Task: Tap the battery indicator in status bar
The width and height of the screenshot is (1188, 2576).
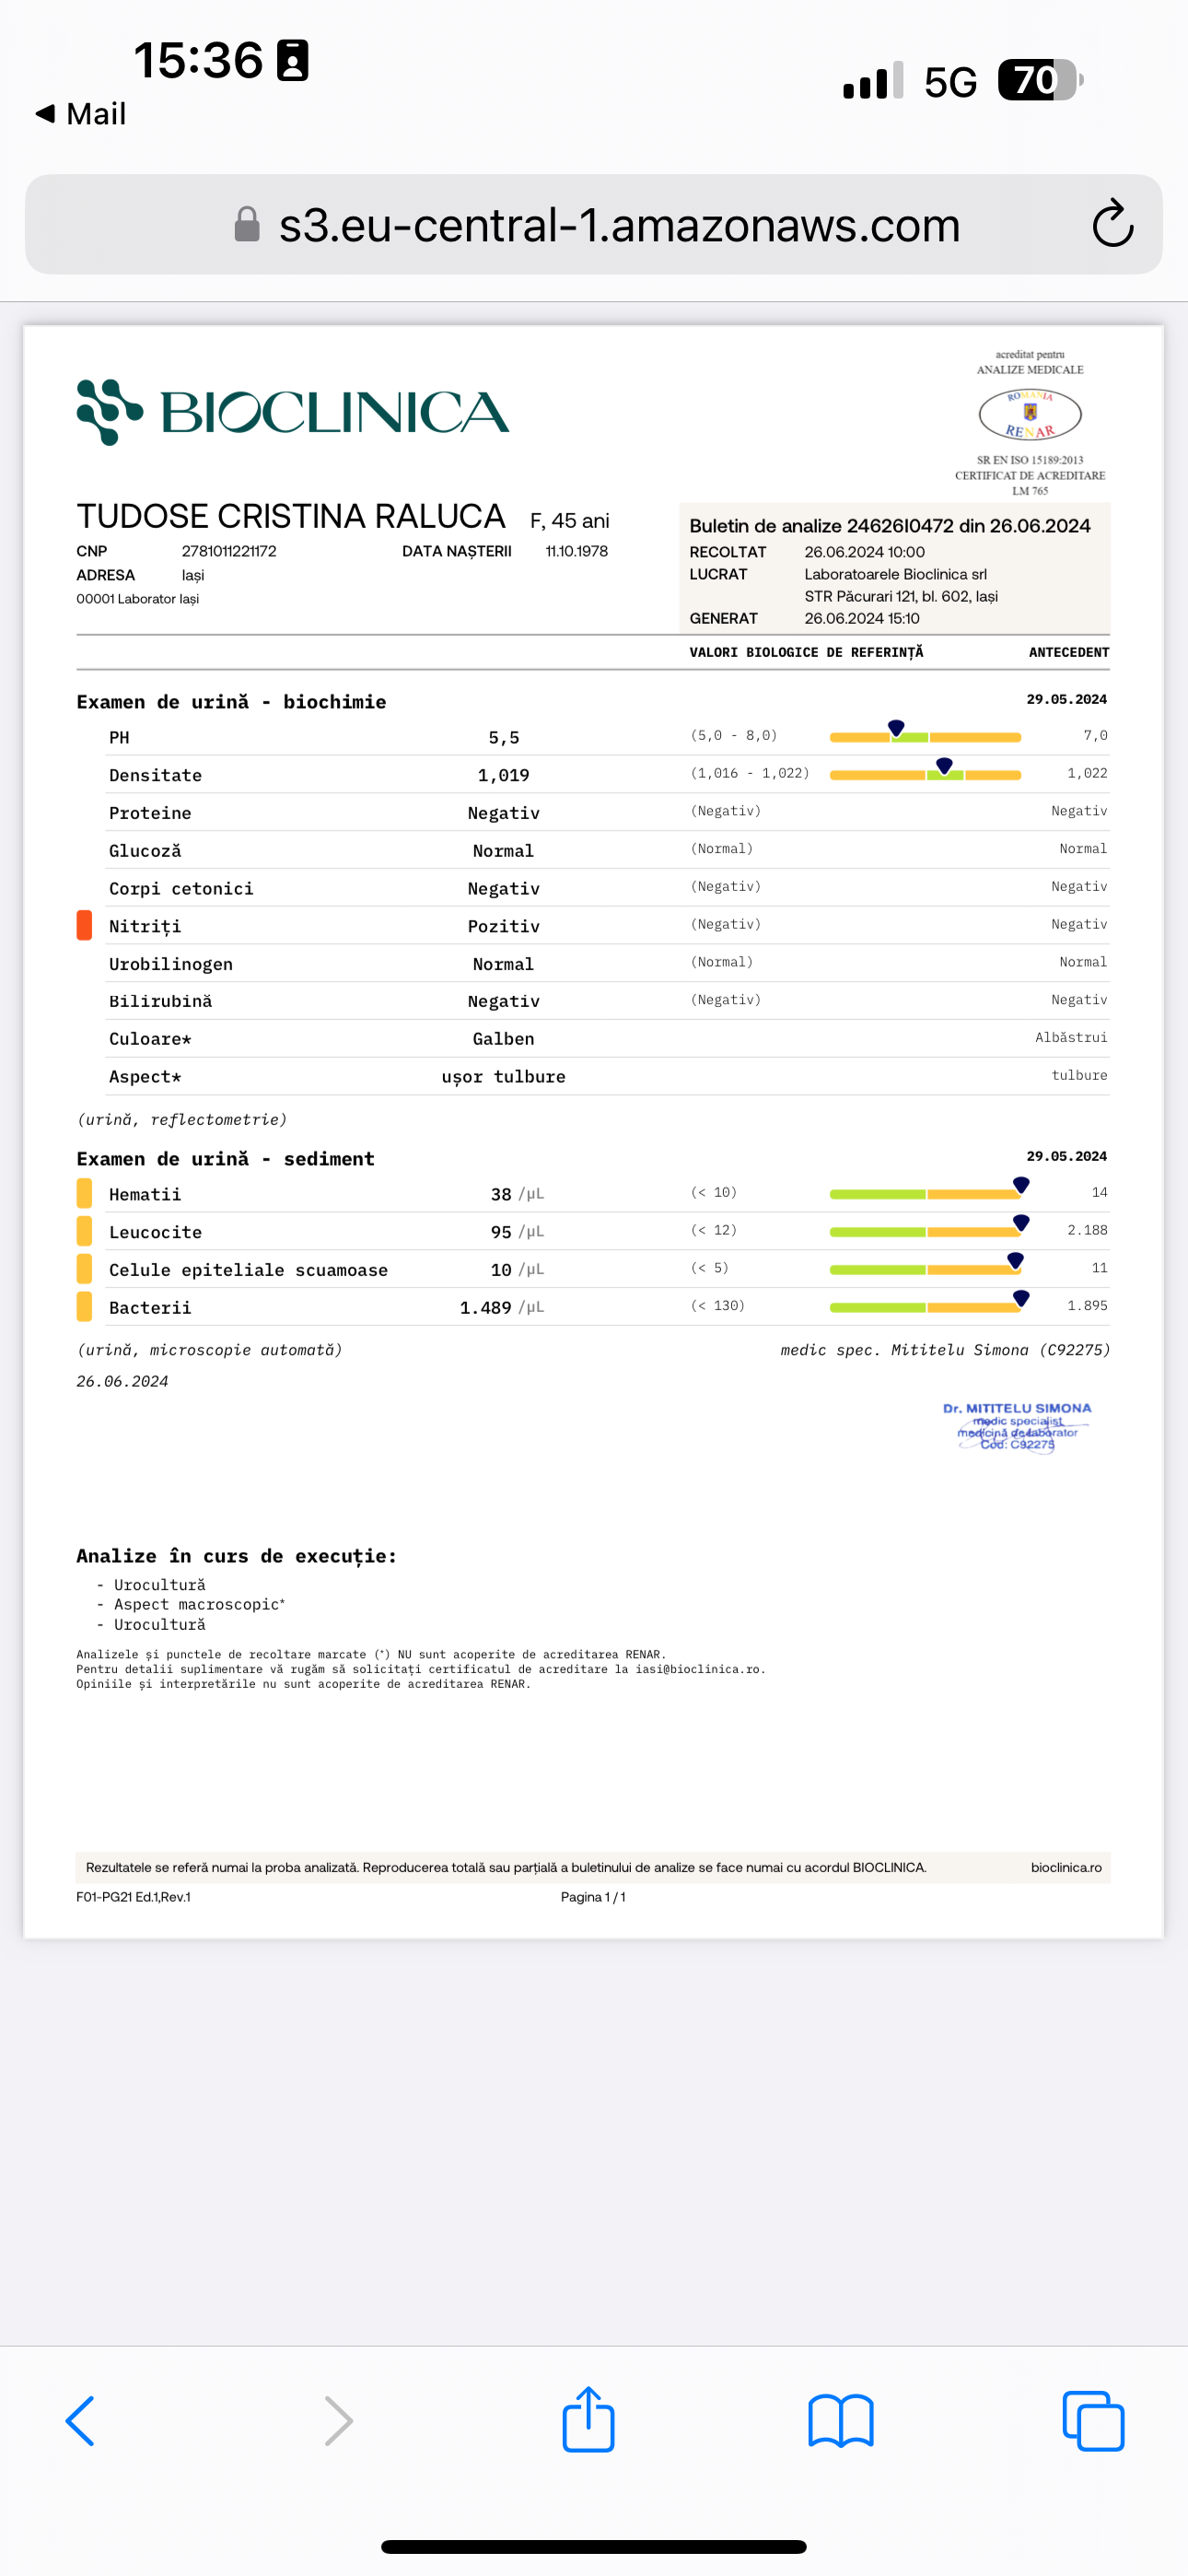Action: point(1040,80)
